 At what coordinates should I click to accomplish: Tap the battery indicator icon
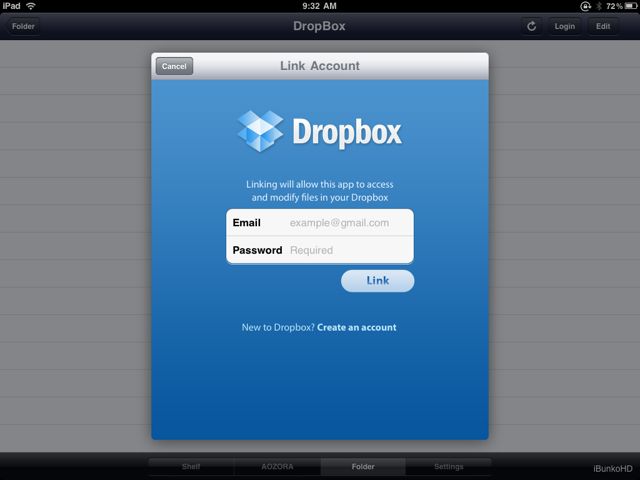pyautogui.click(x=630, y=6)
